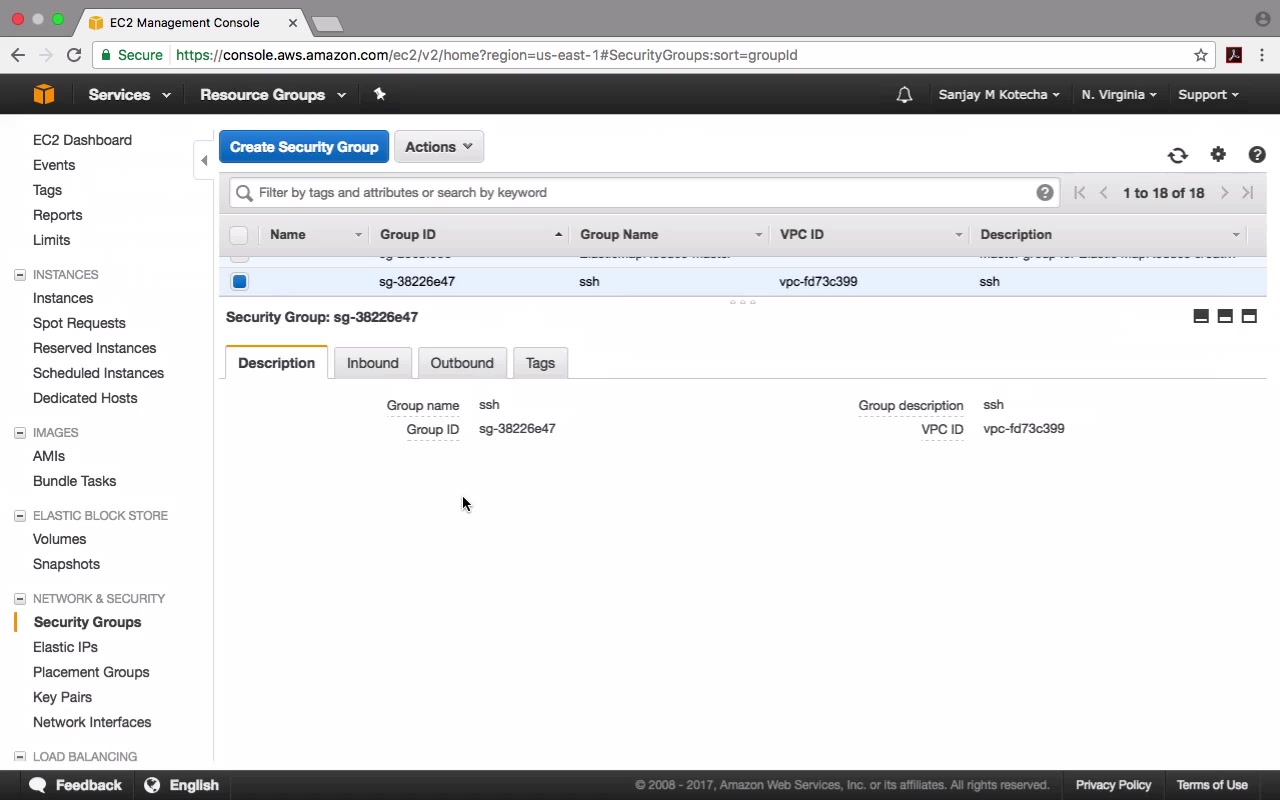The image size is (1280, 800).
Task: Click the Feedback speech bubble icon
Action: pos(38,785)
